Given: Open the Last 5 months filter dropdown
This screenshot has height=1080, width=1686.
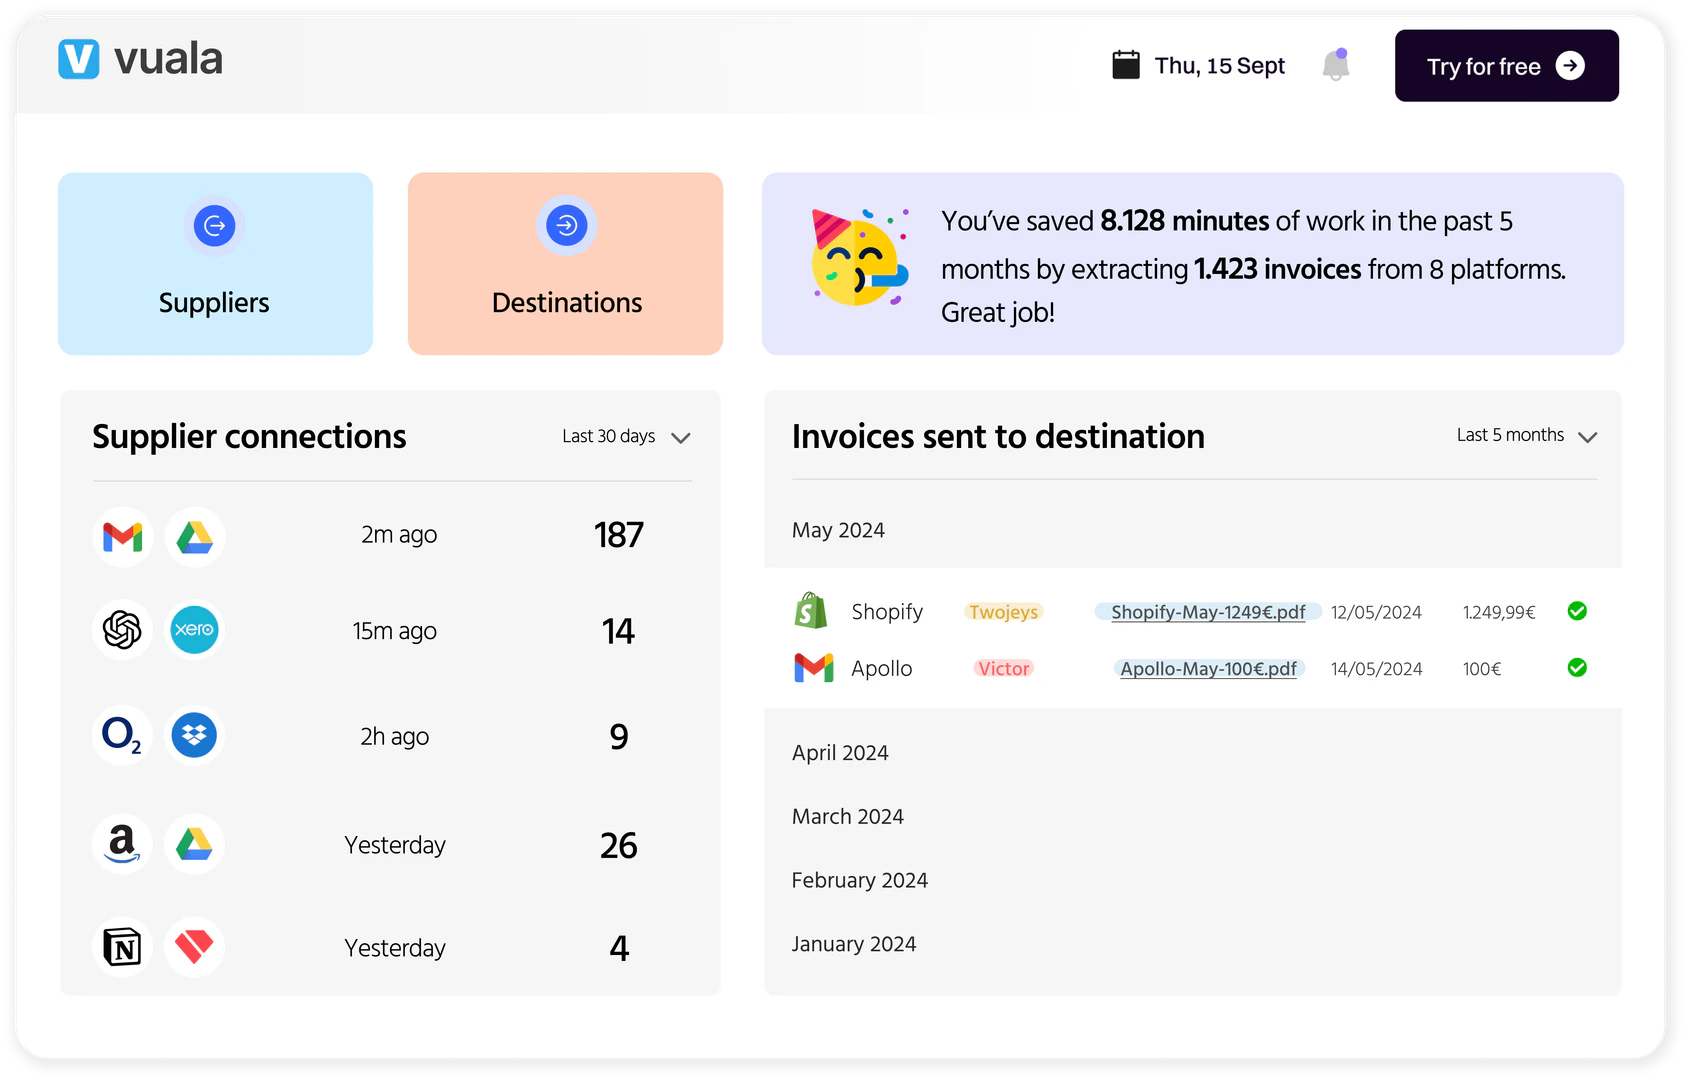Looking at the screenshot, I should click(1527, 436).
